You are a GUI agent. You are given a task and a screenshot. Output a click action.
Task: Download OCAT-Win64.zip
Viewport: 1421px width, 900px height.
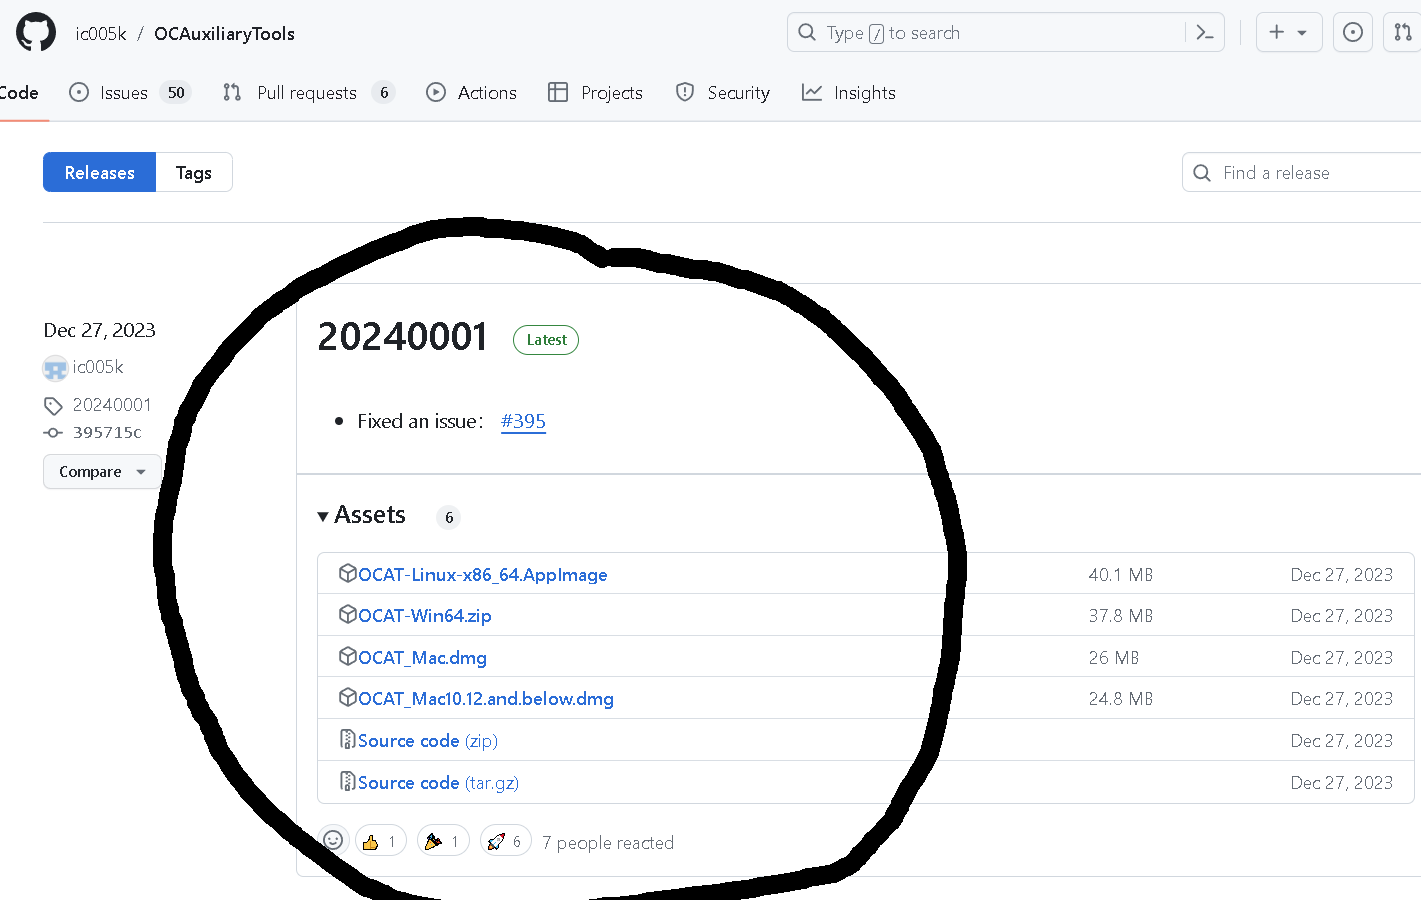(425, 616)
